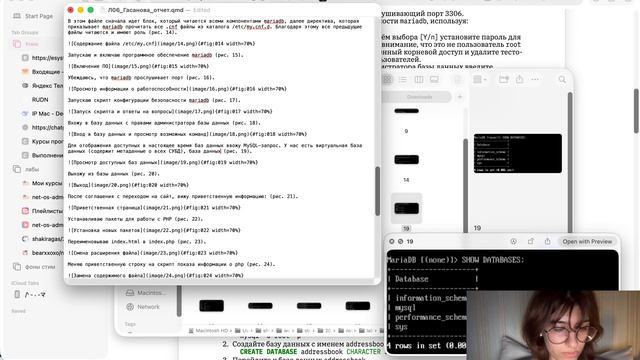
Task: Select Курсы прог tab in sidebar
Action: [43, 142]
